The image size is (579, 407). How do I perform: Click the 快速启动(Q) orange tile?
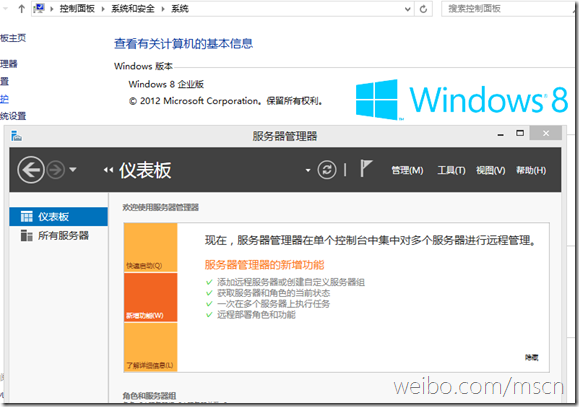point(151,247)
